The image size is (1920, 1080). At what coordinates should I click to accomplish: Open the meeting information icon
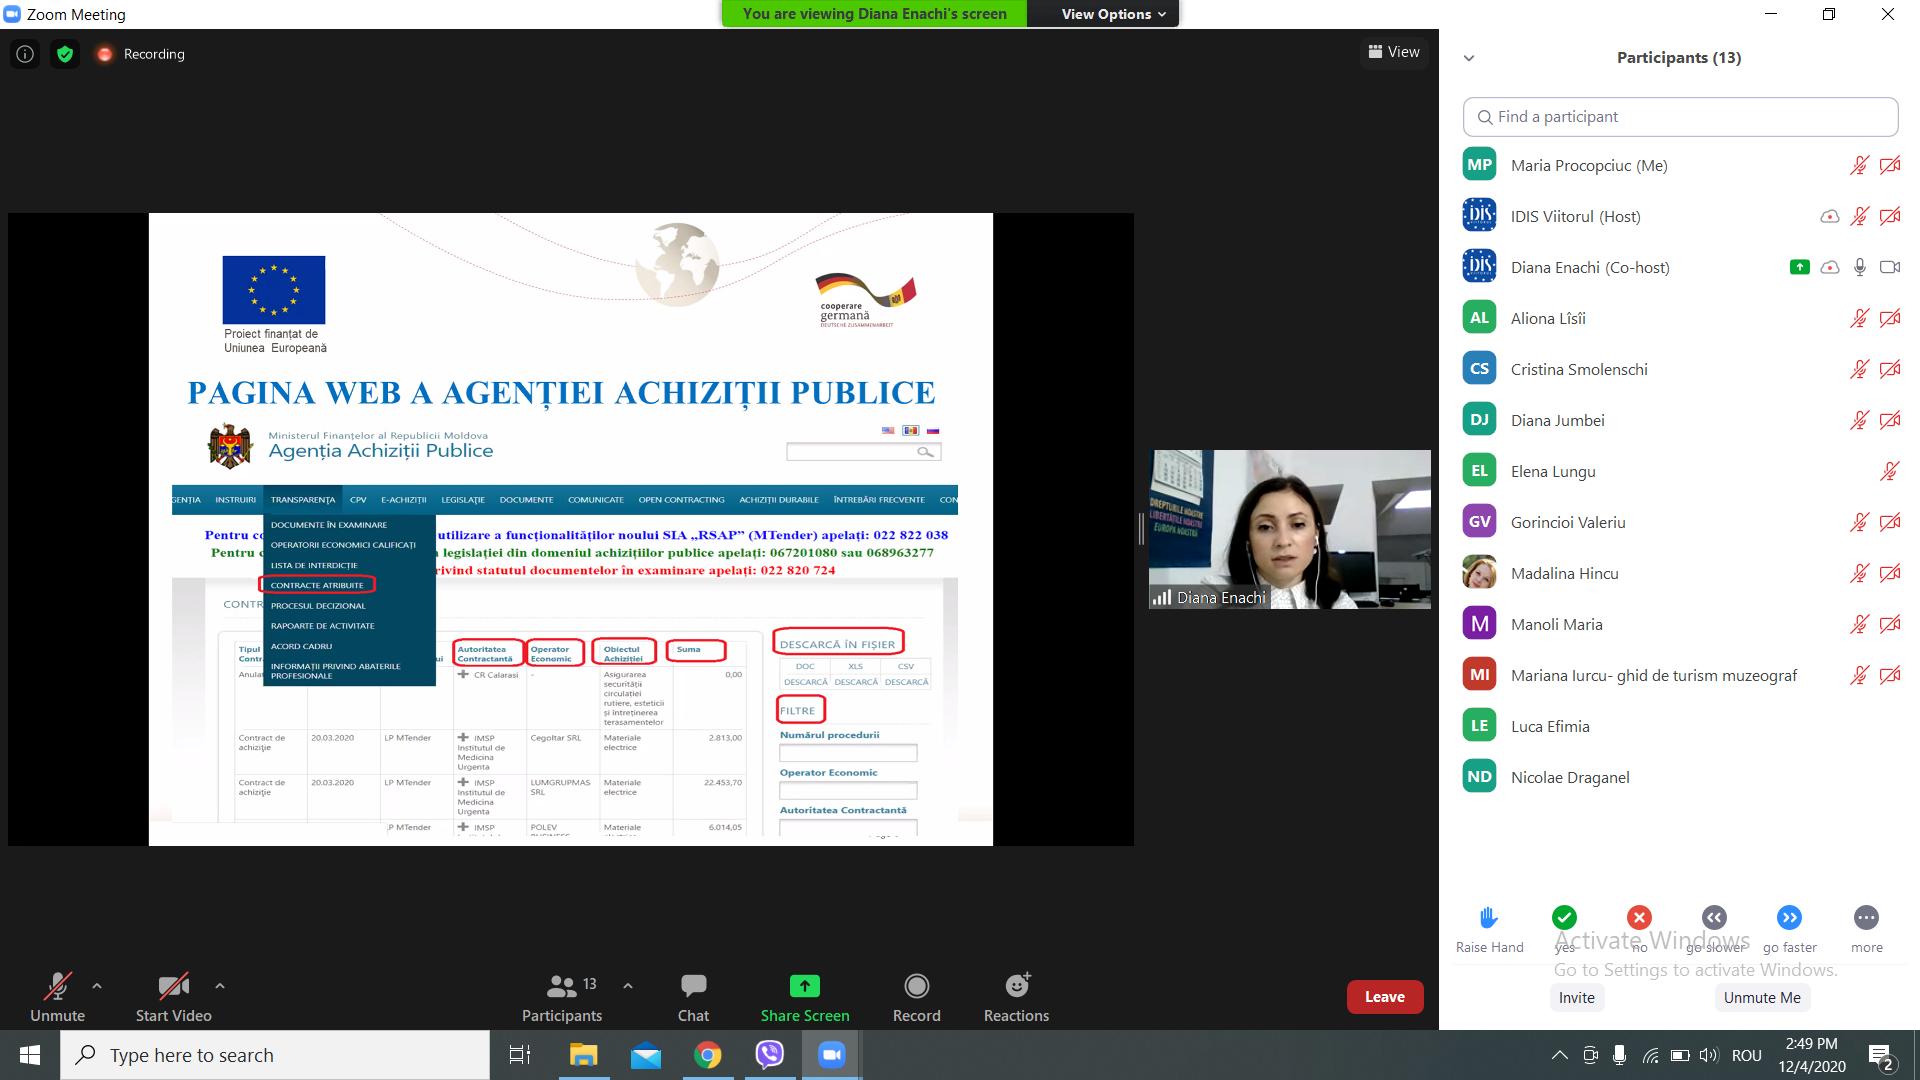coord(25,54)
